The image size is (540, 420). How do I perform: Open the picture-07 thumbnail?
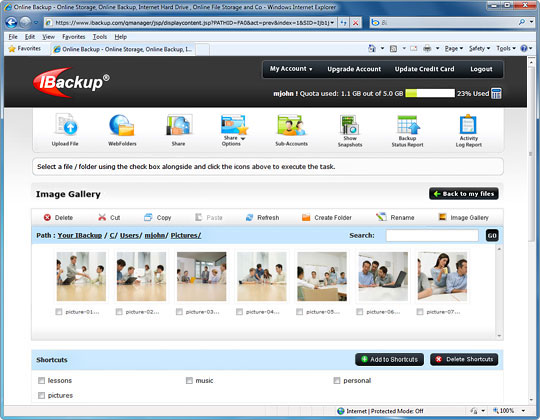coord(442,276)
